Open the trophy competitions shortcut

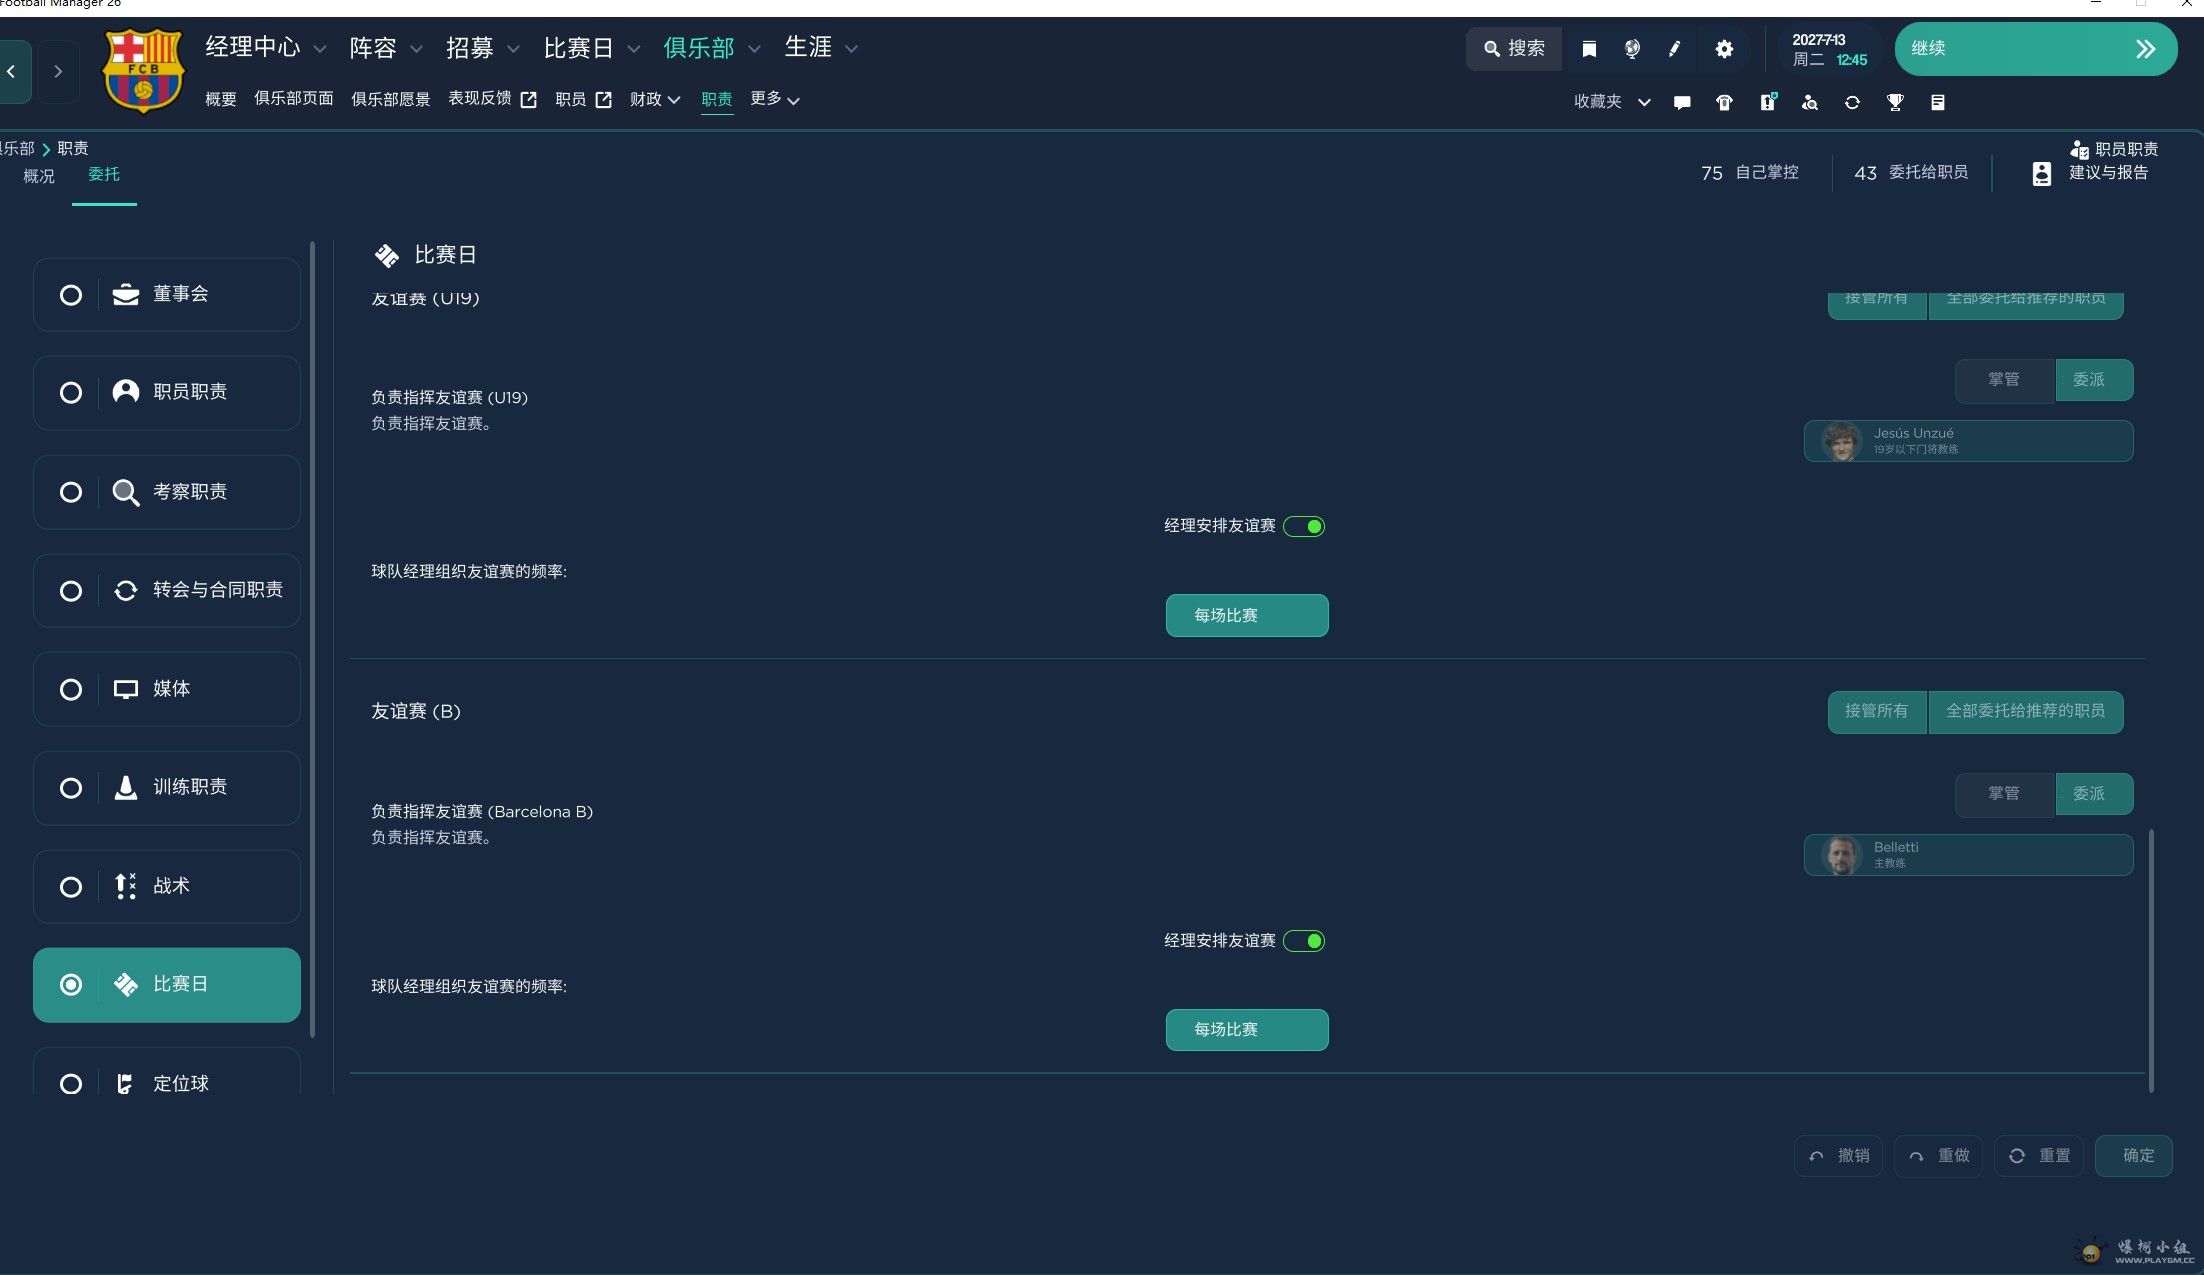click(x=1895, y=102)
